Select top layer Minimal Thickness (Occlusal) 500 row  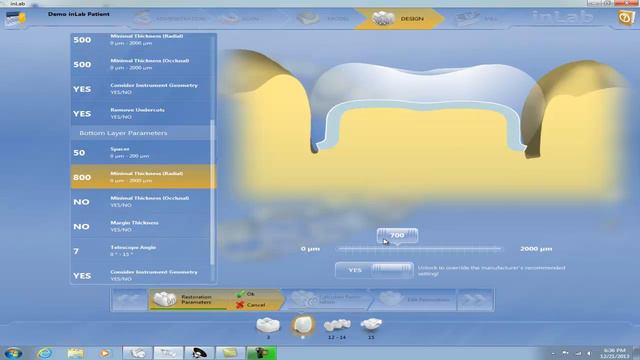[142, 64]
